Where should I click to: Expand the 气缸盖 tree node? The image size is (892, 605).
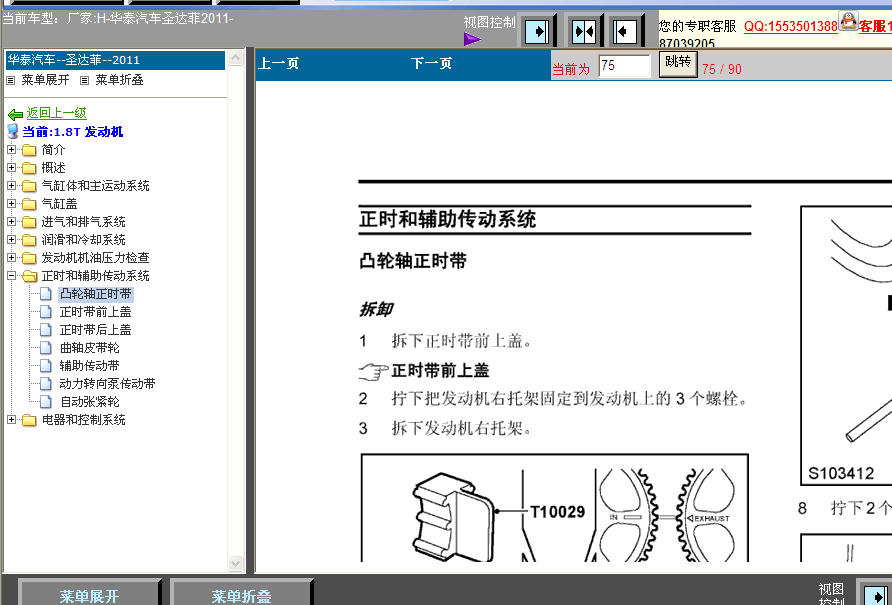pyautogui.click(x=11, y=203)
